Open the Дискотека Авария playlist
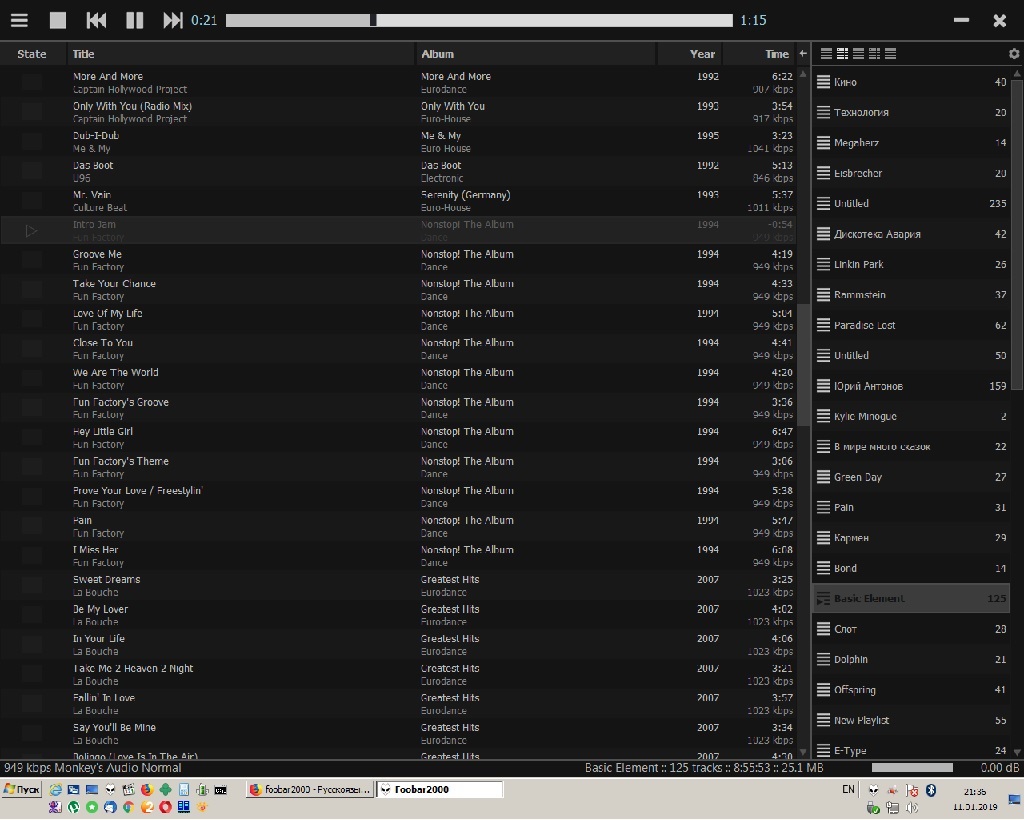Image resolution: width=1026 pixels, height=820 pixels. pos(911,234)
